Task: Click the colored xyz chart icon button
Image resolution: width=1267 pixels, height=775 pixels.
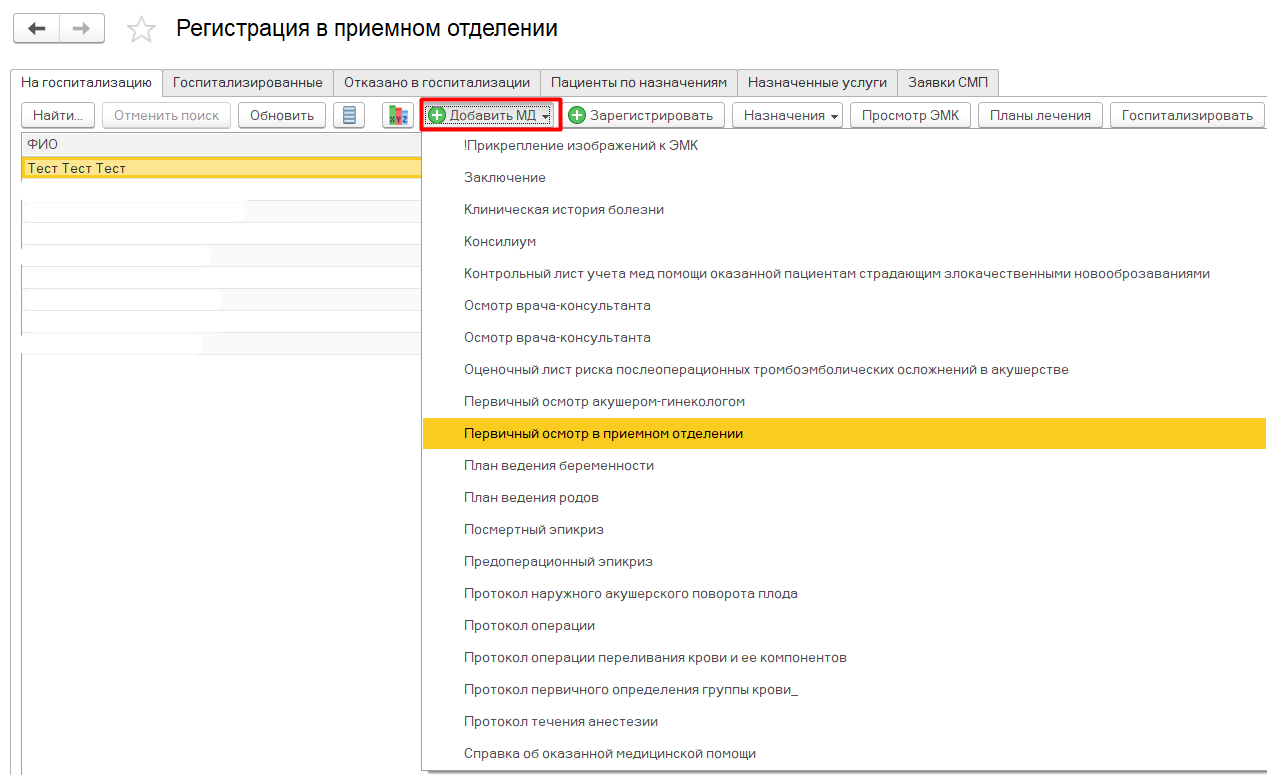Action: click(398, 115)
